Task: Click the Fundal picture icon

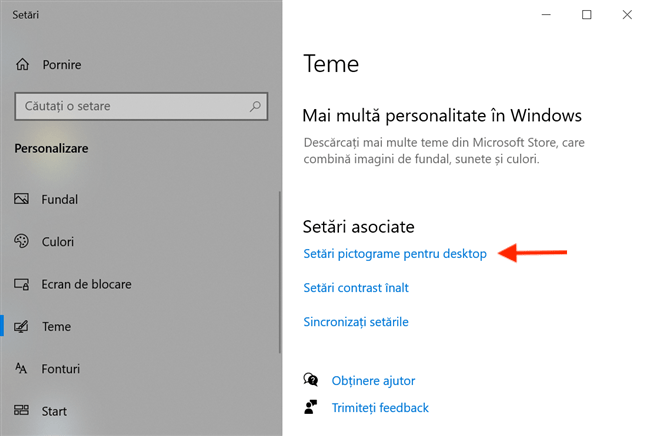Action: [x=21, y=199]
